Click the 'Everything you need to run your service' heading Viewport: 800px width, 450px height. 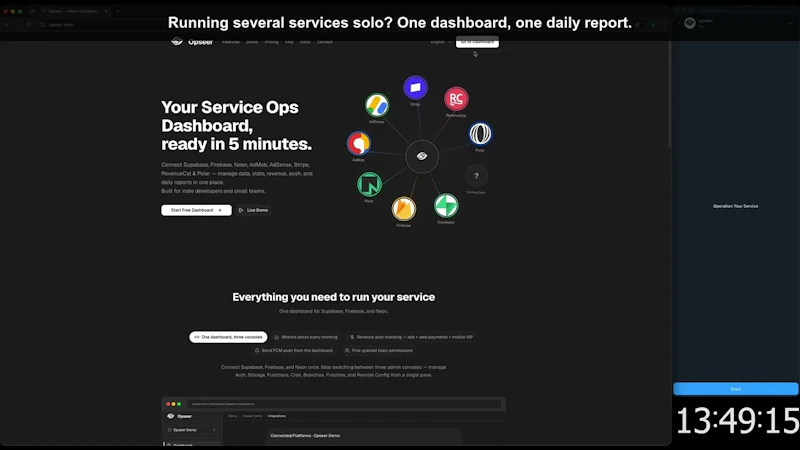pos(334,297)
